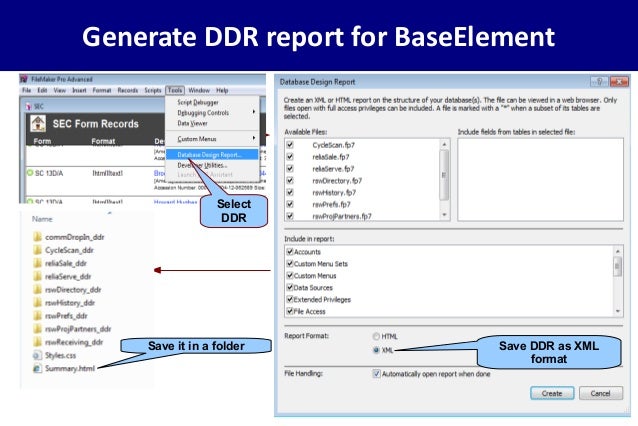The image size is (638, 426).
Task: Choose Script Debugger from Tools menu
Action: click(198, 102)
